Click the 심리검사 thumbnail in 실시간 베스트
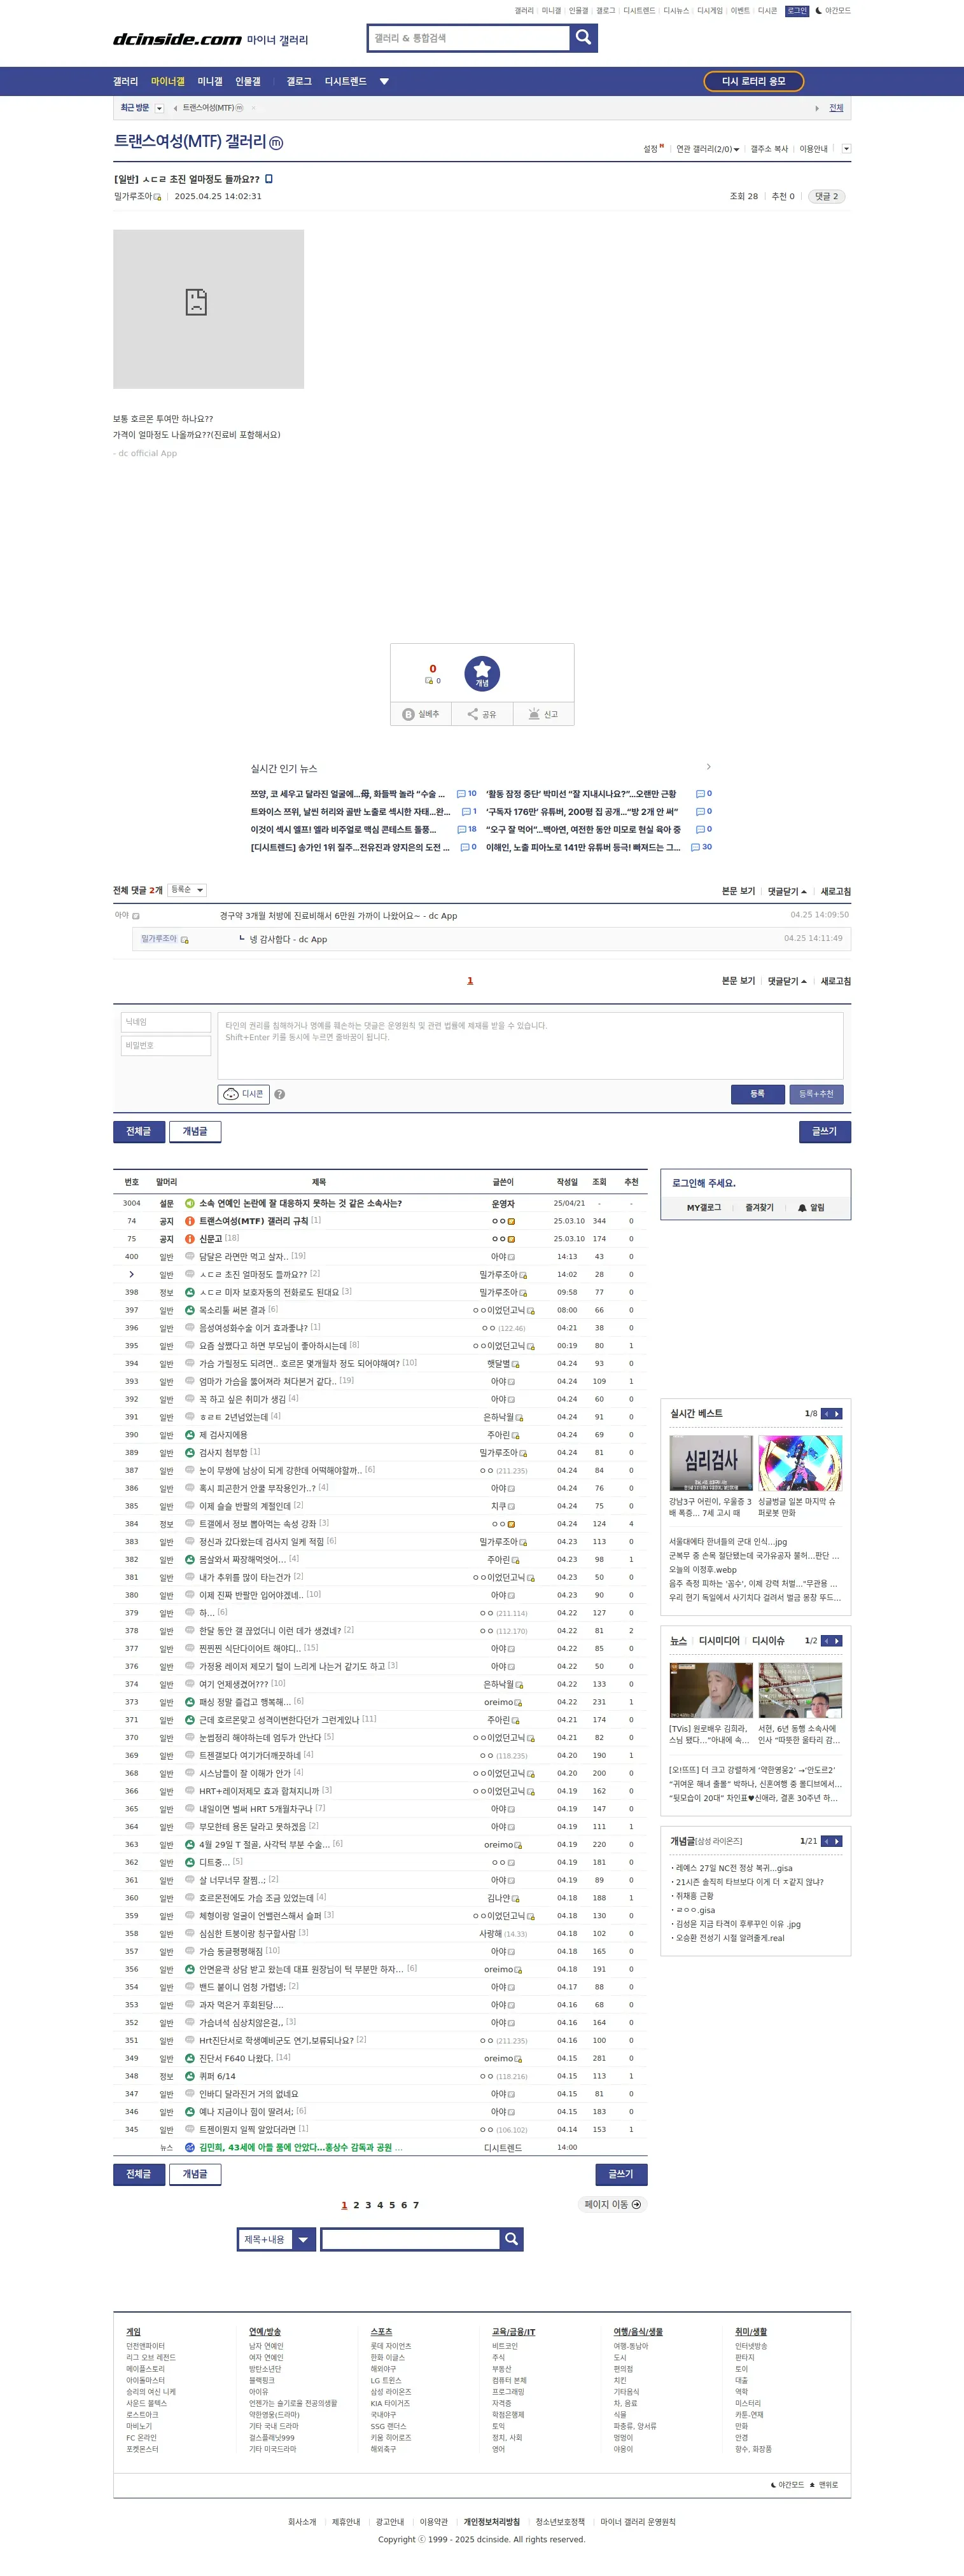The width and height of the screenshot is (964, 2576). click(x=711, y=1463)
